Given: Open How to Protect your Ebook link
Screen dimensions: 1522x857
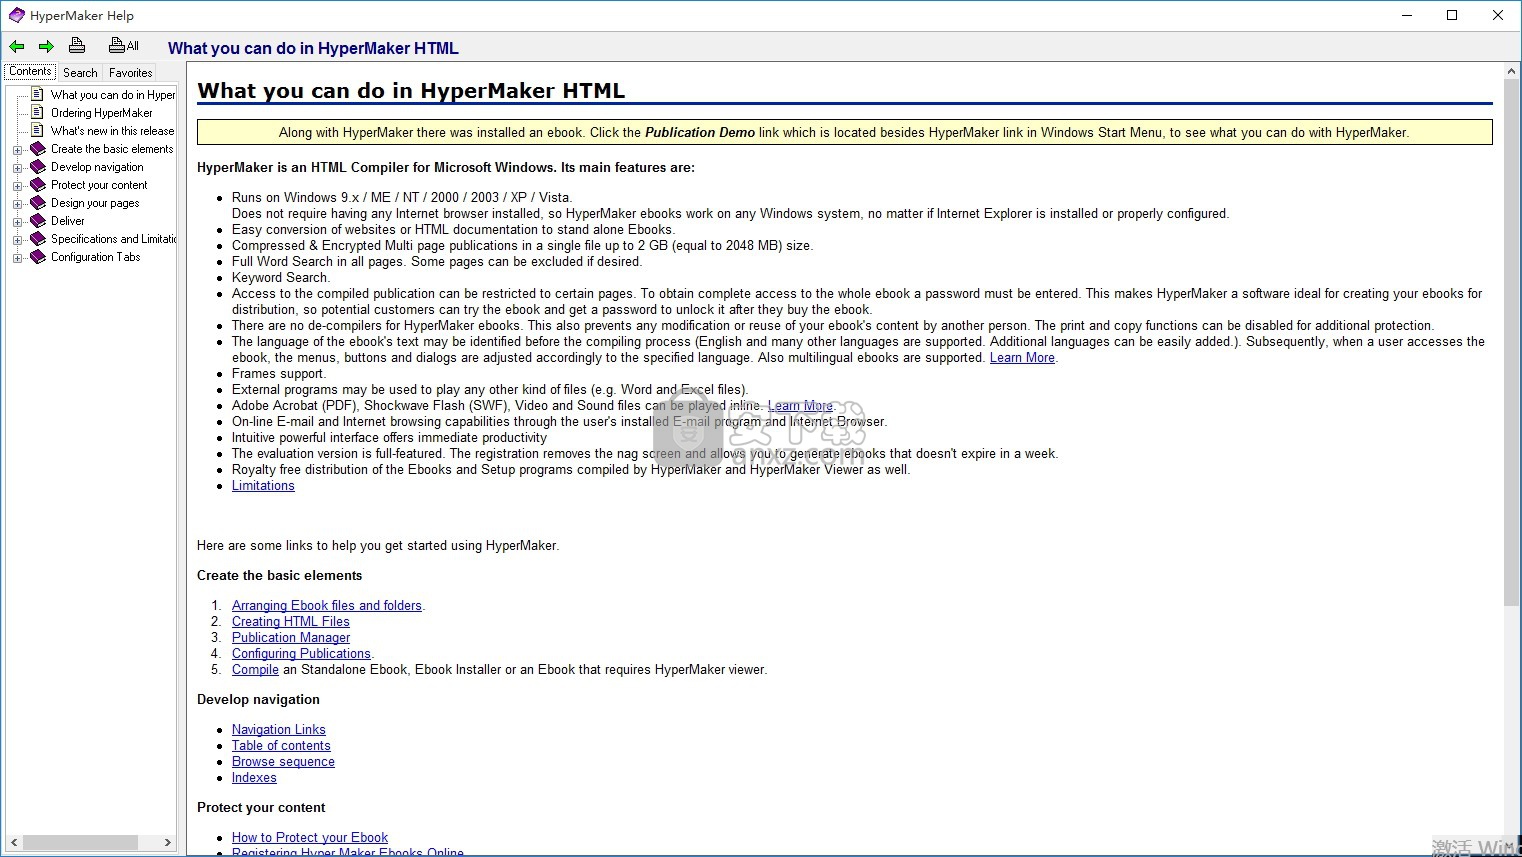Looking at the screenshot, I should pyautogui.click(x=310, y=838).
